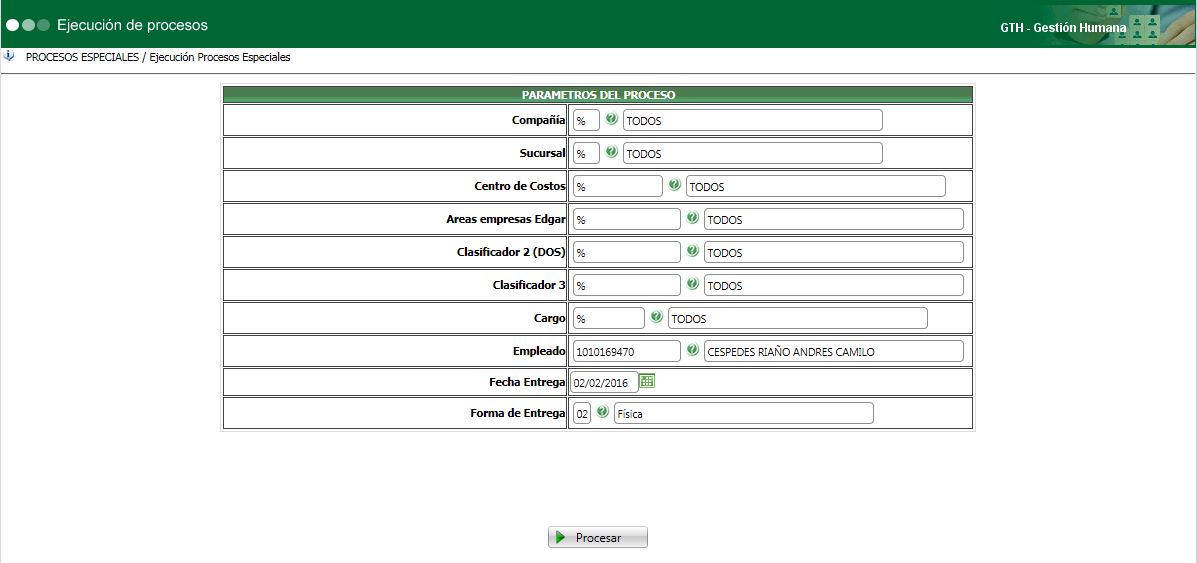Viewport: 1197px width, 563px height.
Task: Click the Clasificador 2 (DOS) label
Action: pyautogui.click(x=511, y=251)
